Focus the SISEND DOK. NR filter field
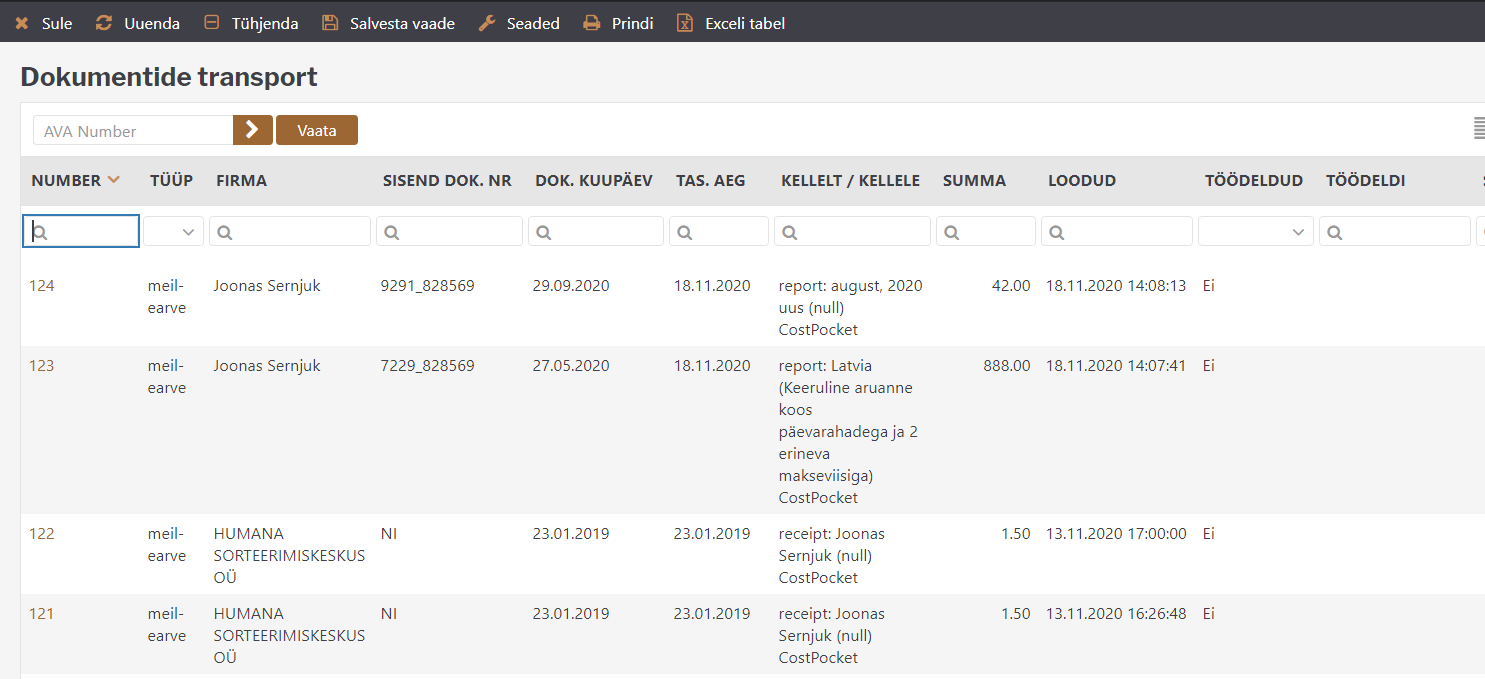The height and width of the screenshot is (679, 1485). 449,231
